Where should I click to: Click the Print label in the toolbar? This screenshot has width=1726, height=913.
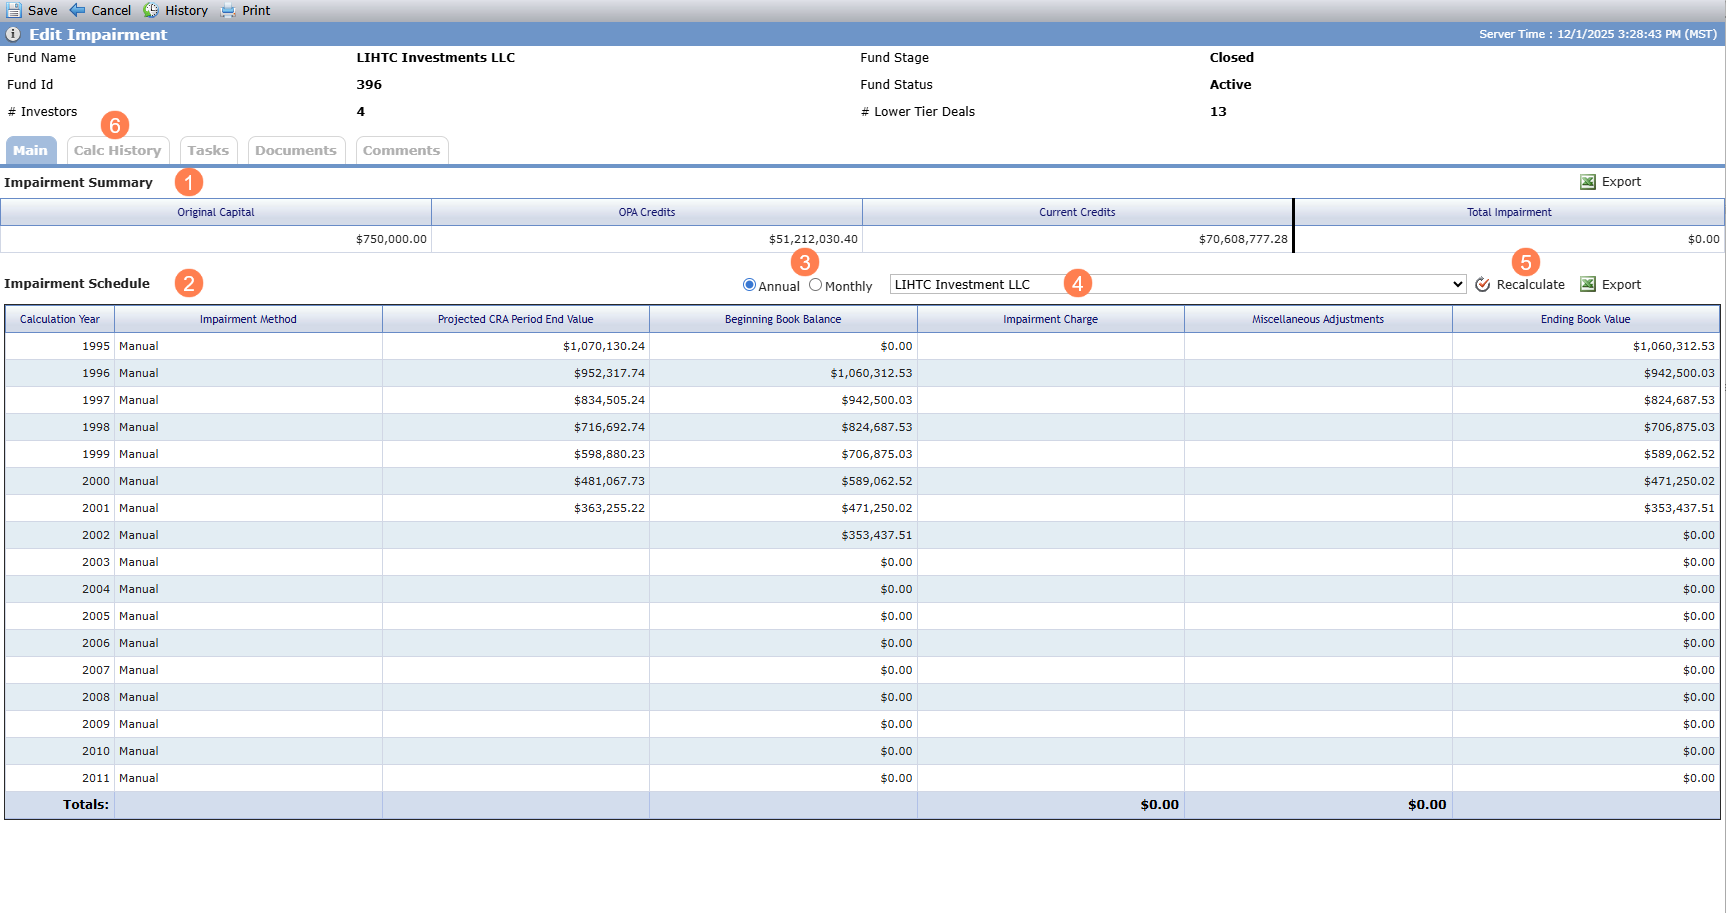pyautogui.click(x=256, y=10)
